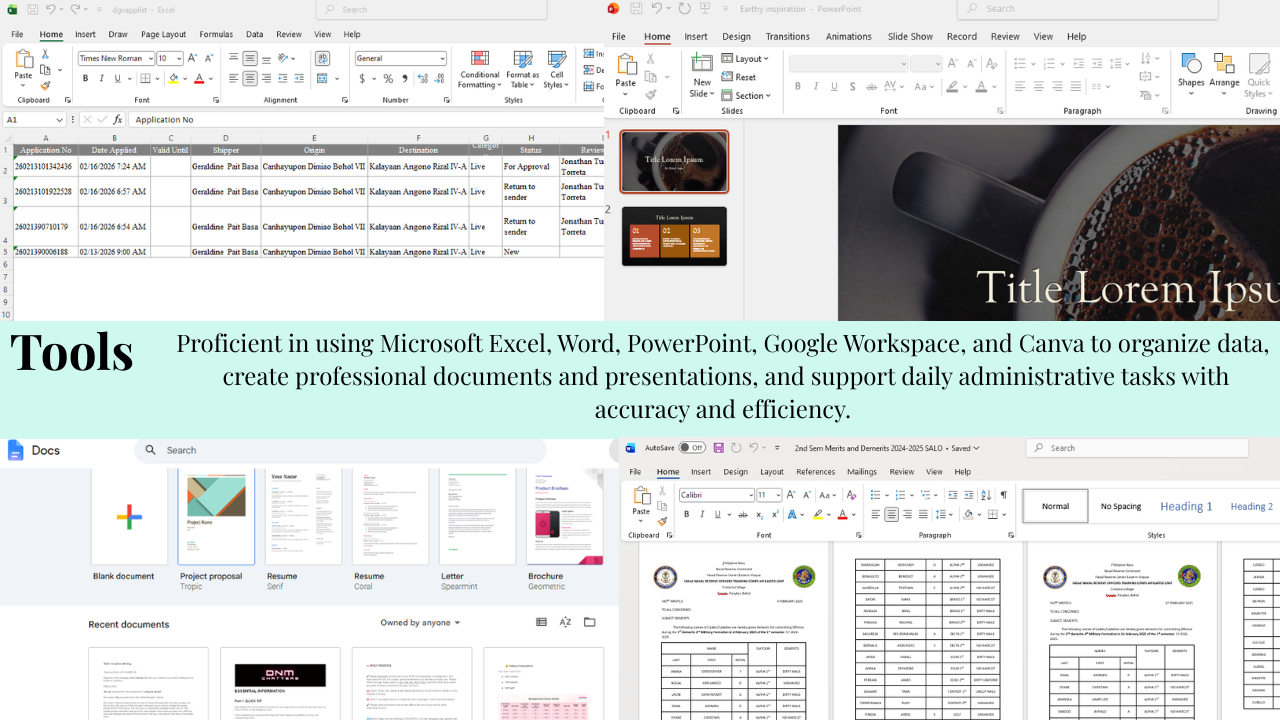1280x720 pixels.
Task: Open Cell Styles in Excel
Action: tap(556, 70)
